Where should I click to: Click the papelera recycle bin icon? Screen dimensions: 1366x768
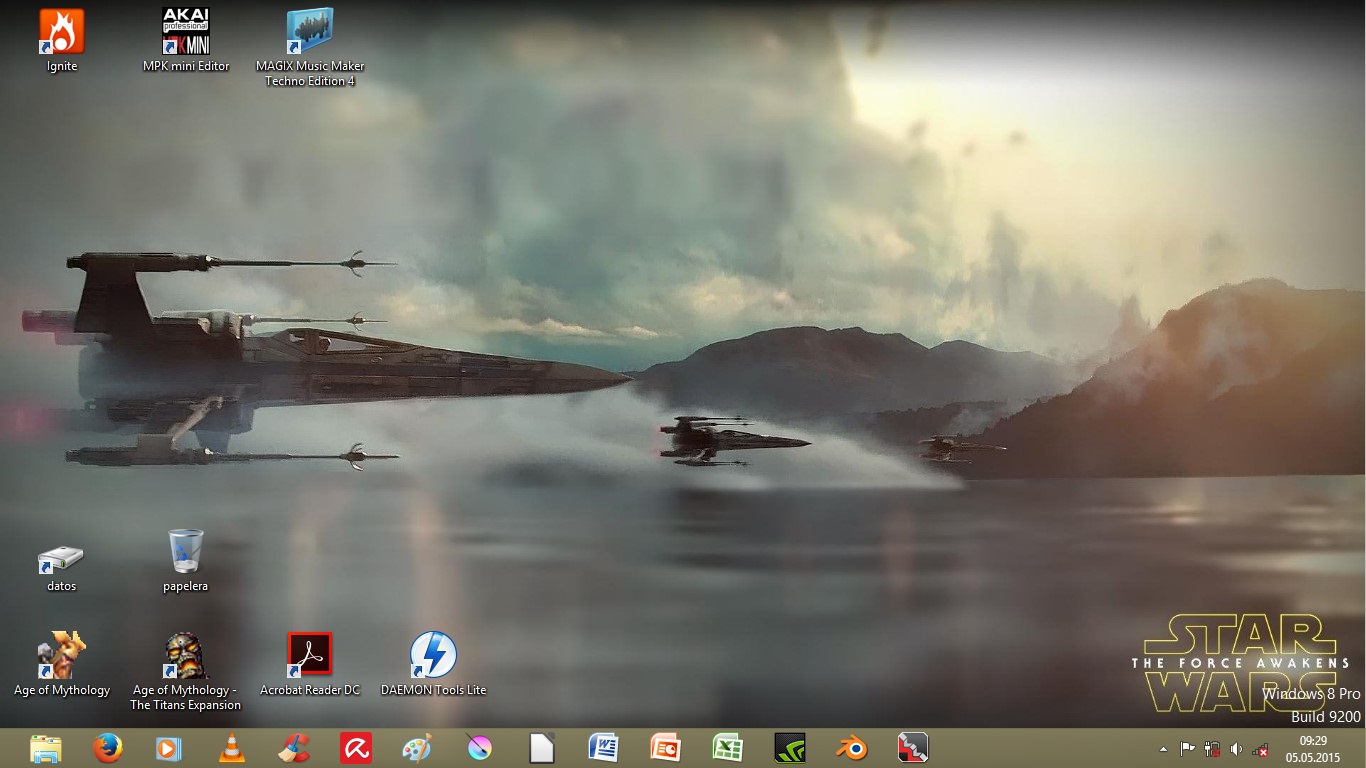pos(186,552)
